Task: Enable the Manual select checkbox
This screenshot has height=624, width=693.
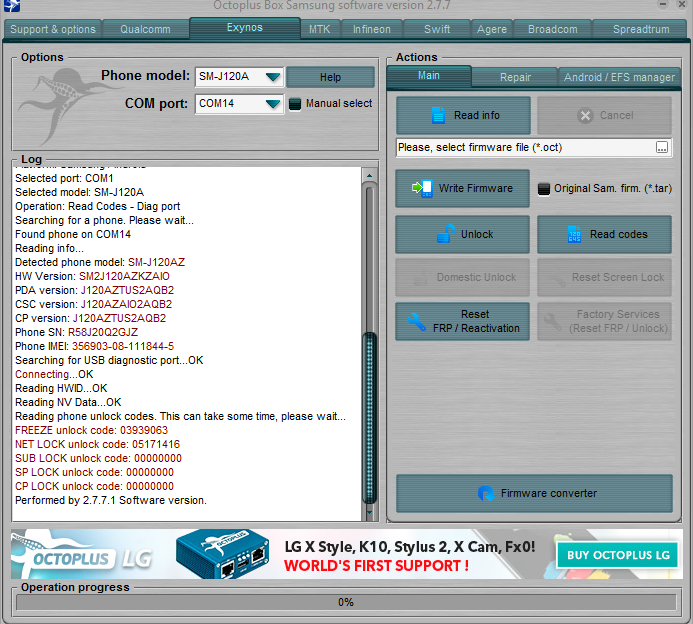Action: [x=295, y=104]
